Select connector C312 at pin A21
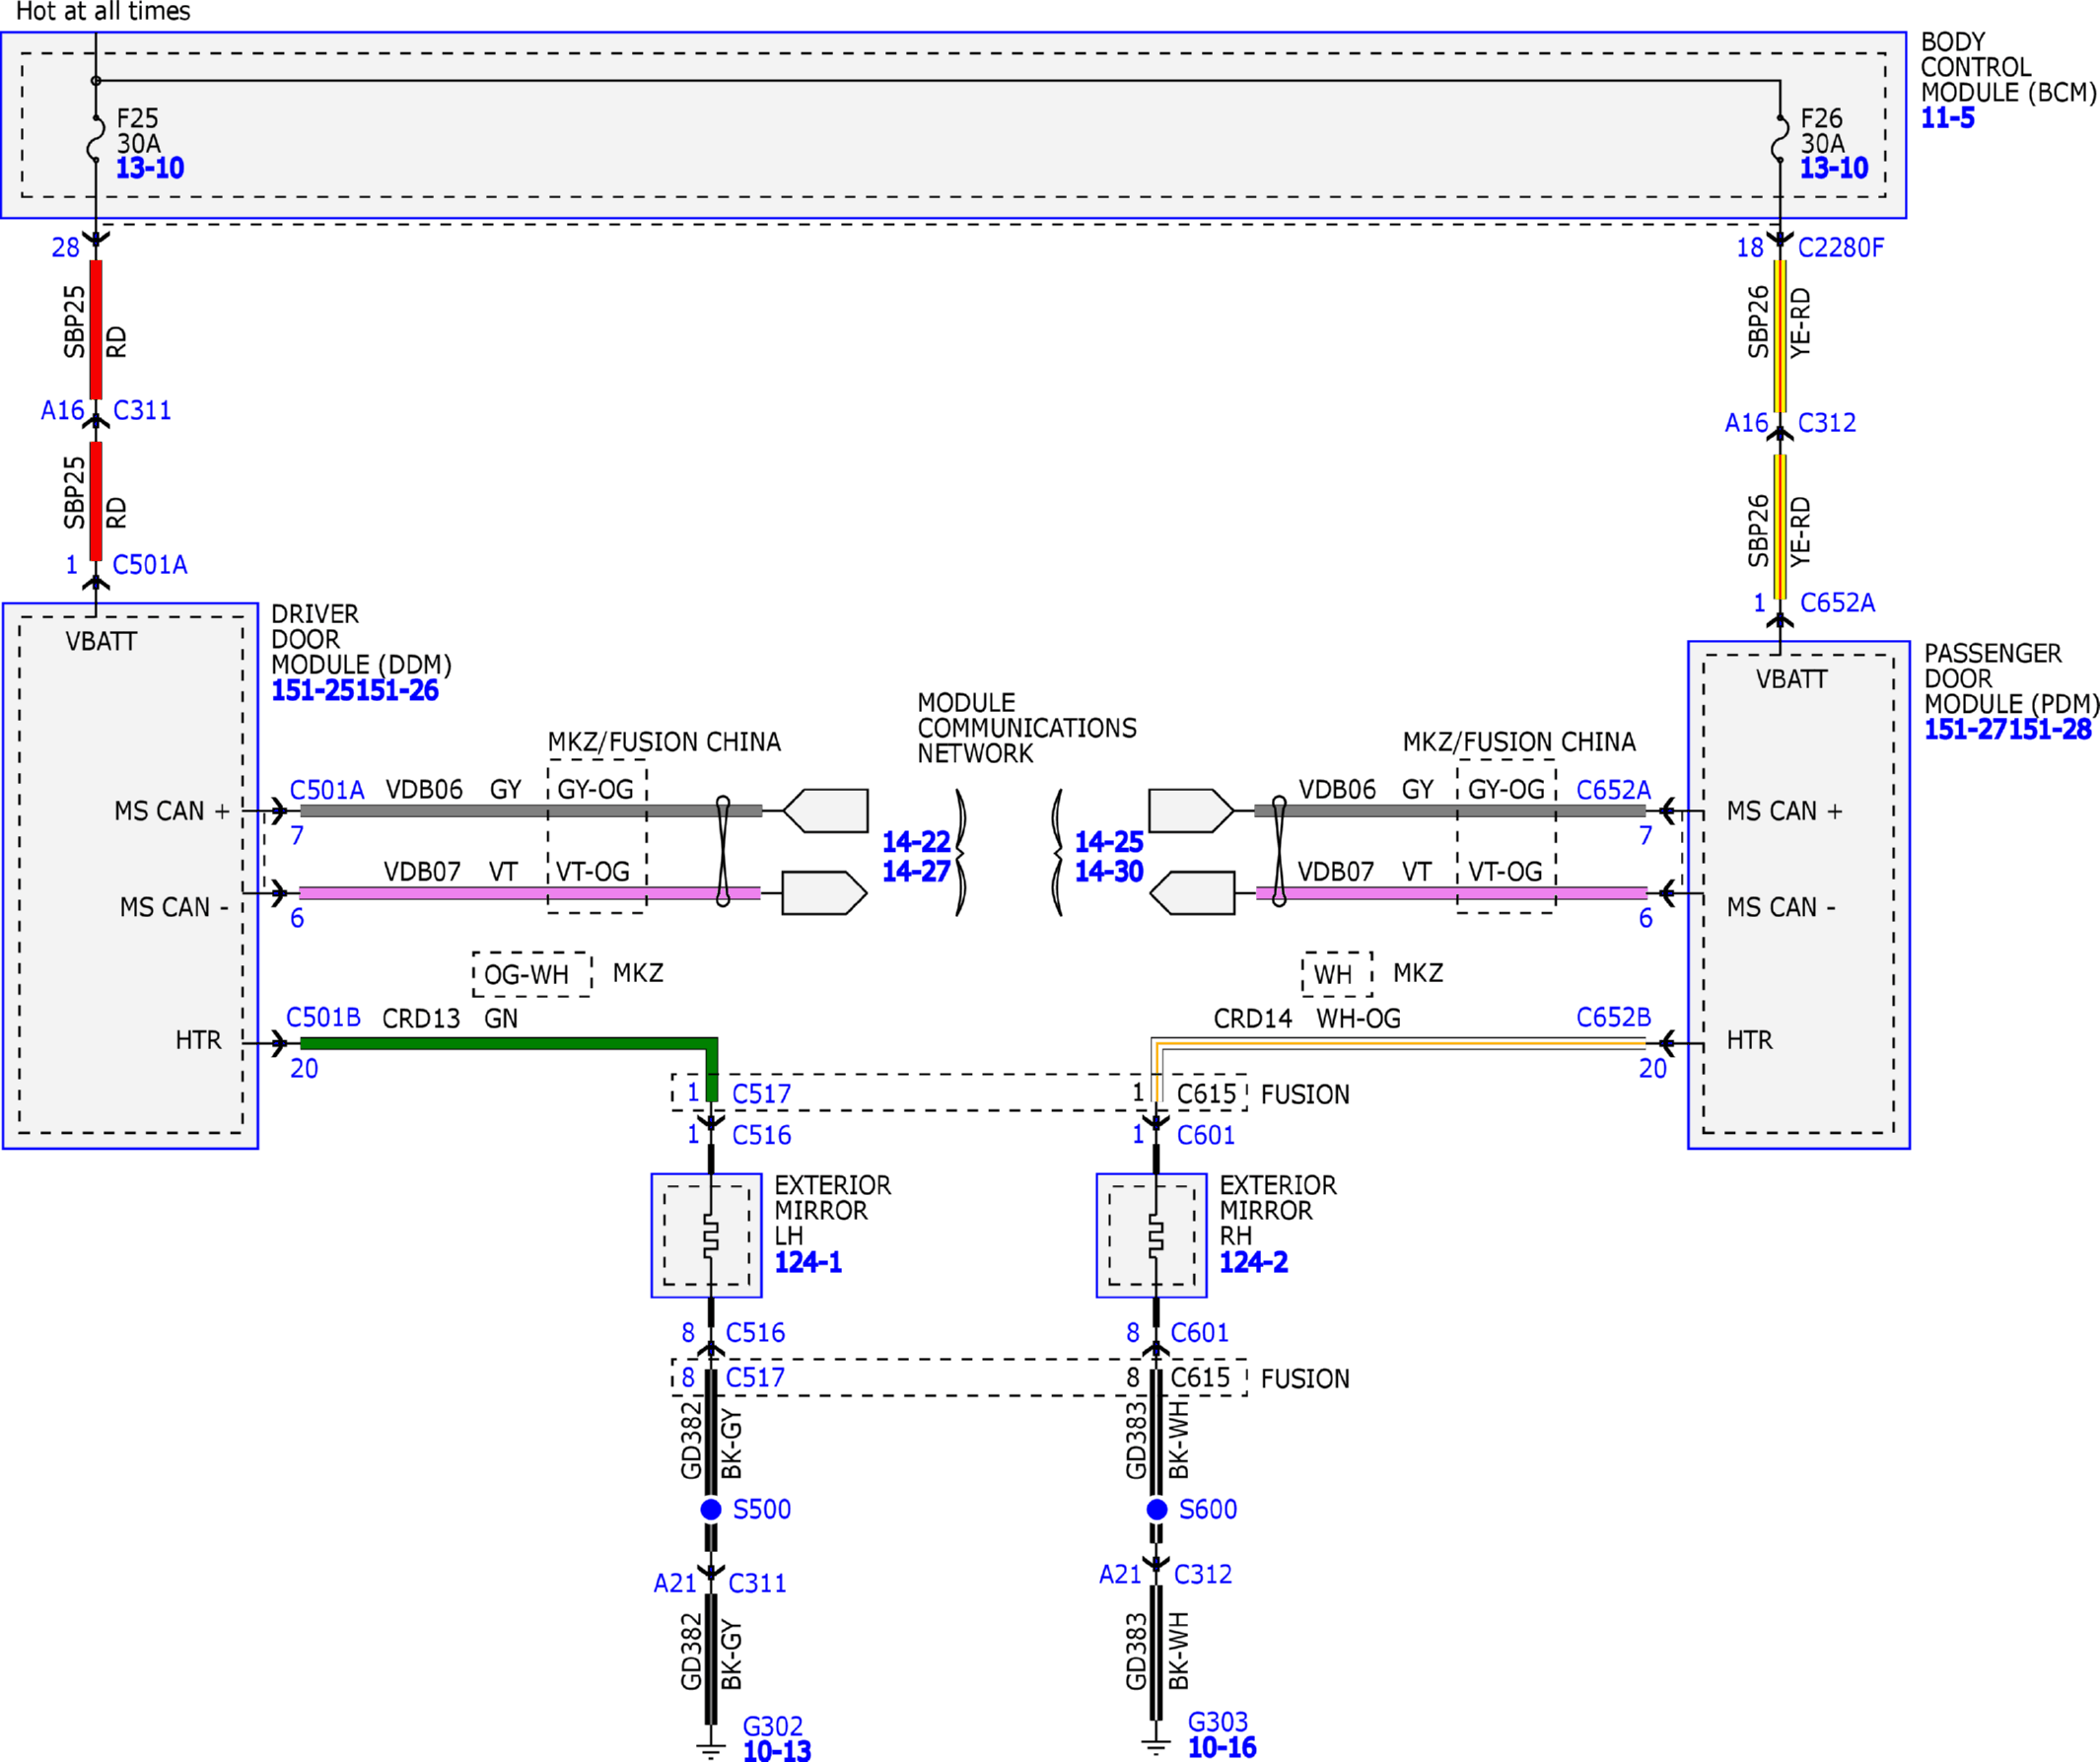The image size is (2100, 1762). pos(1203,1574)
